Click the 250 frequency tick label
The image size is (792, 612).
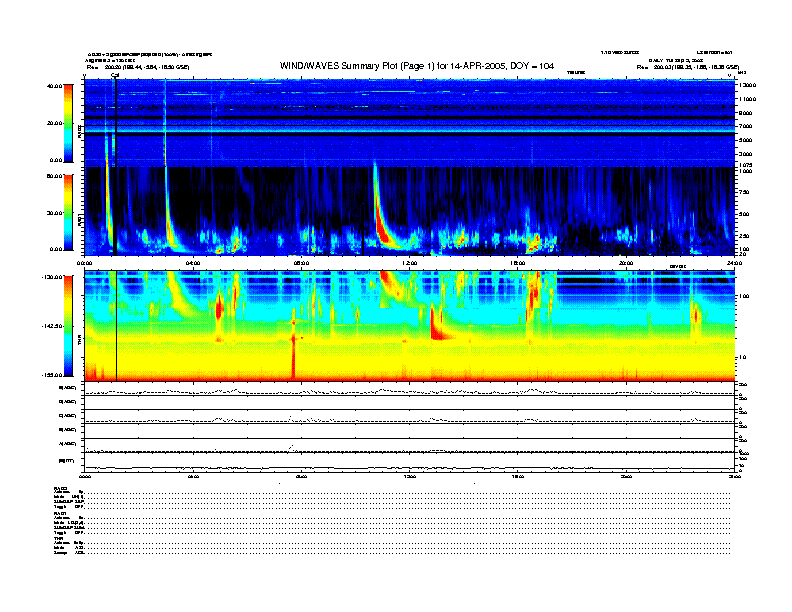pyautogui.click(x=745, y=236)
